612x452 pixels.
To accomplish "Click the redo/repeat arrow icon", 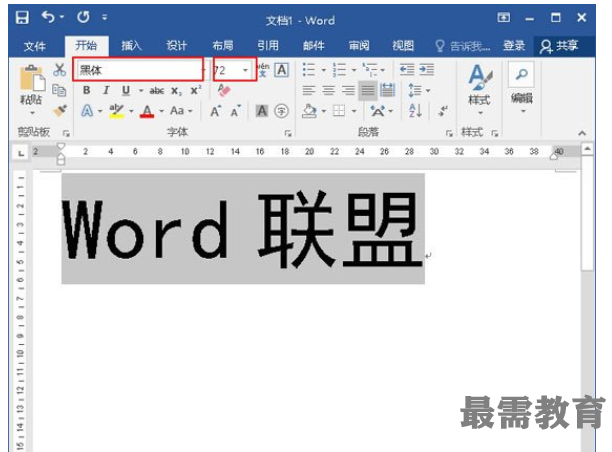I will click(83, 17).
